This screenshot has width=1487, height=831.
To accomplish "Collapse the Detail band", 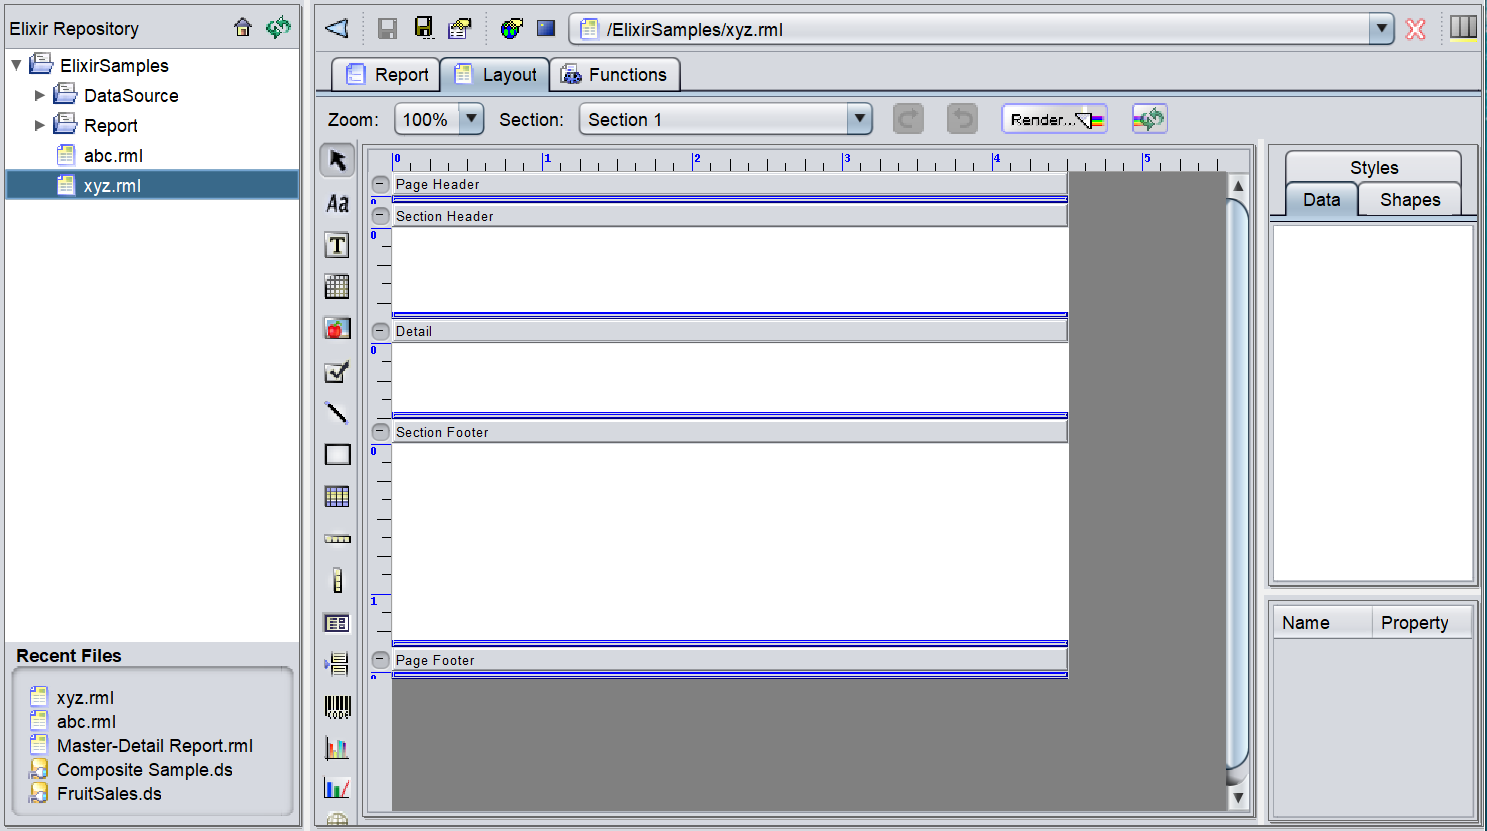I will coord(380,331).
